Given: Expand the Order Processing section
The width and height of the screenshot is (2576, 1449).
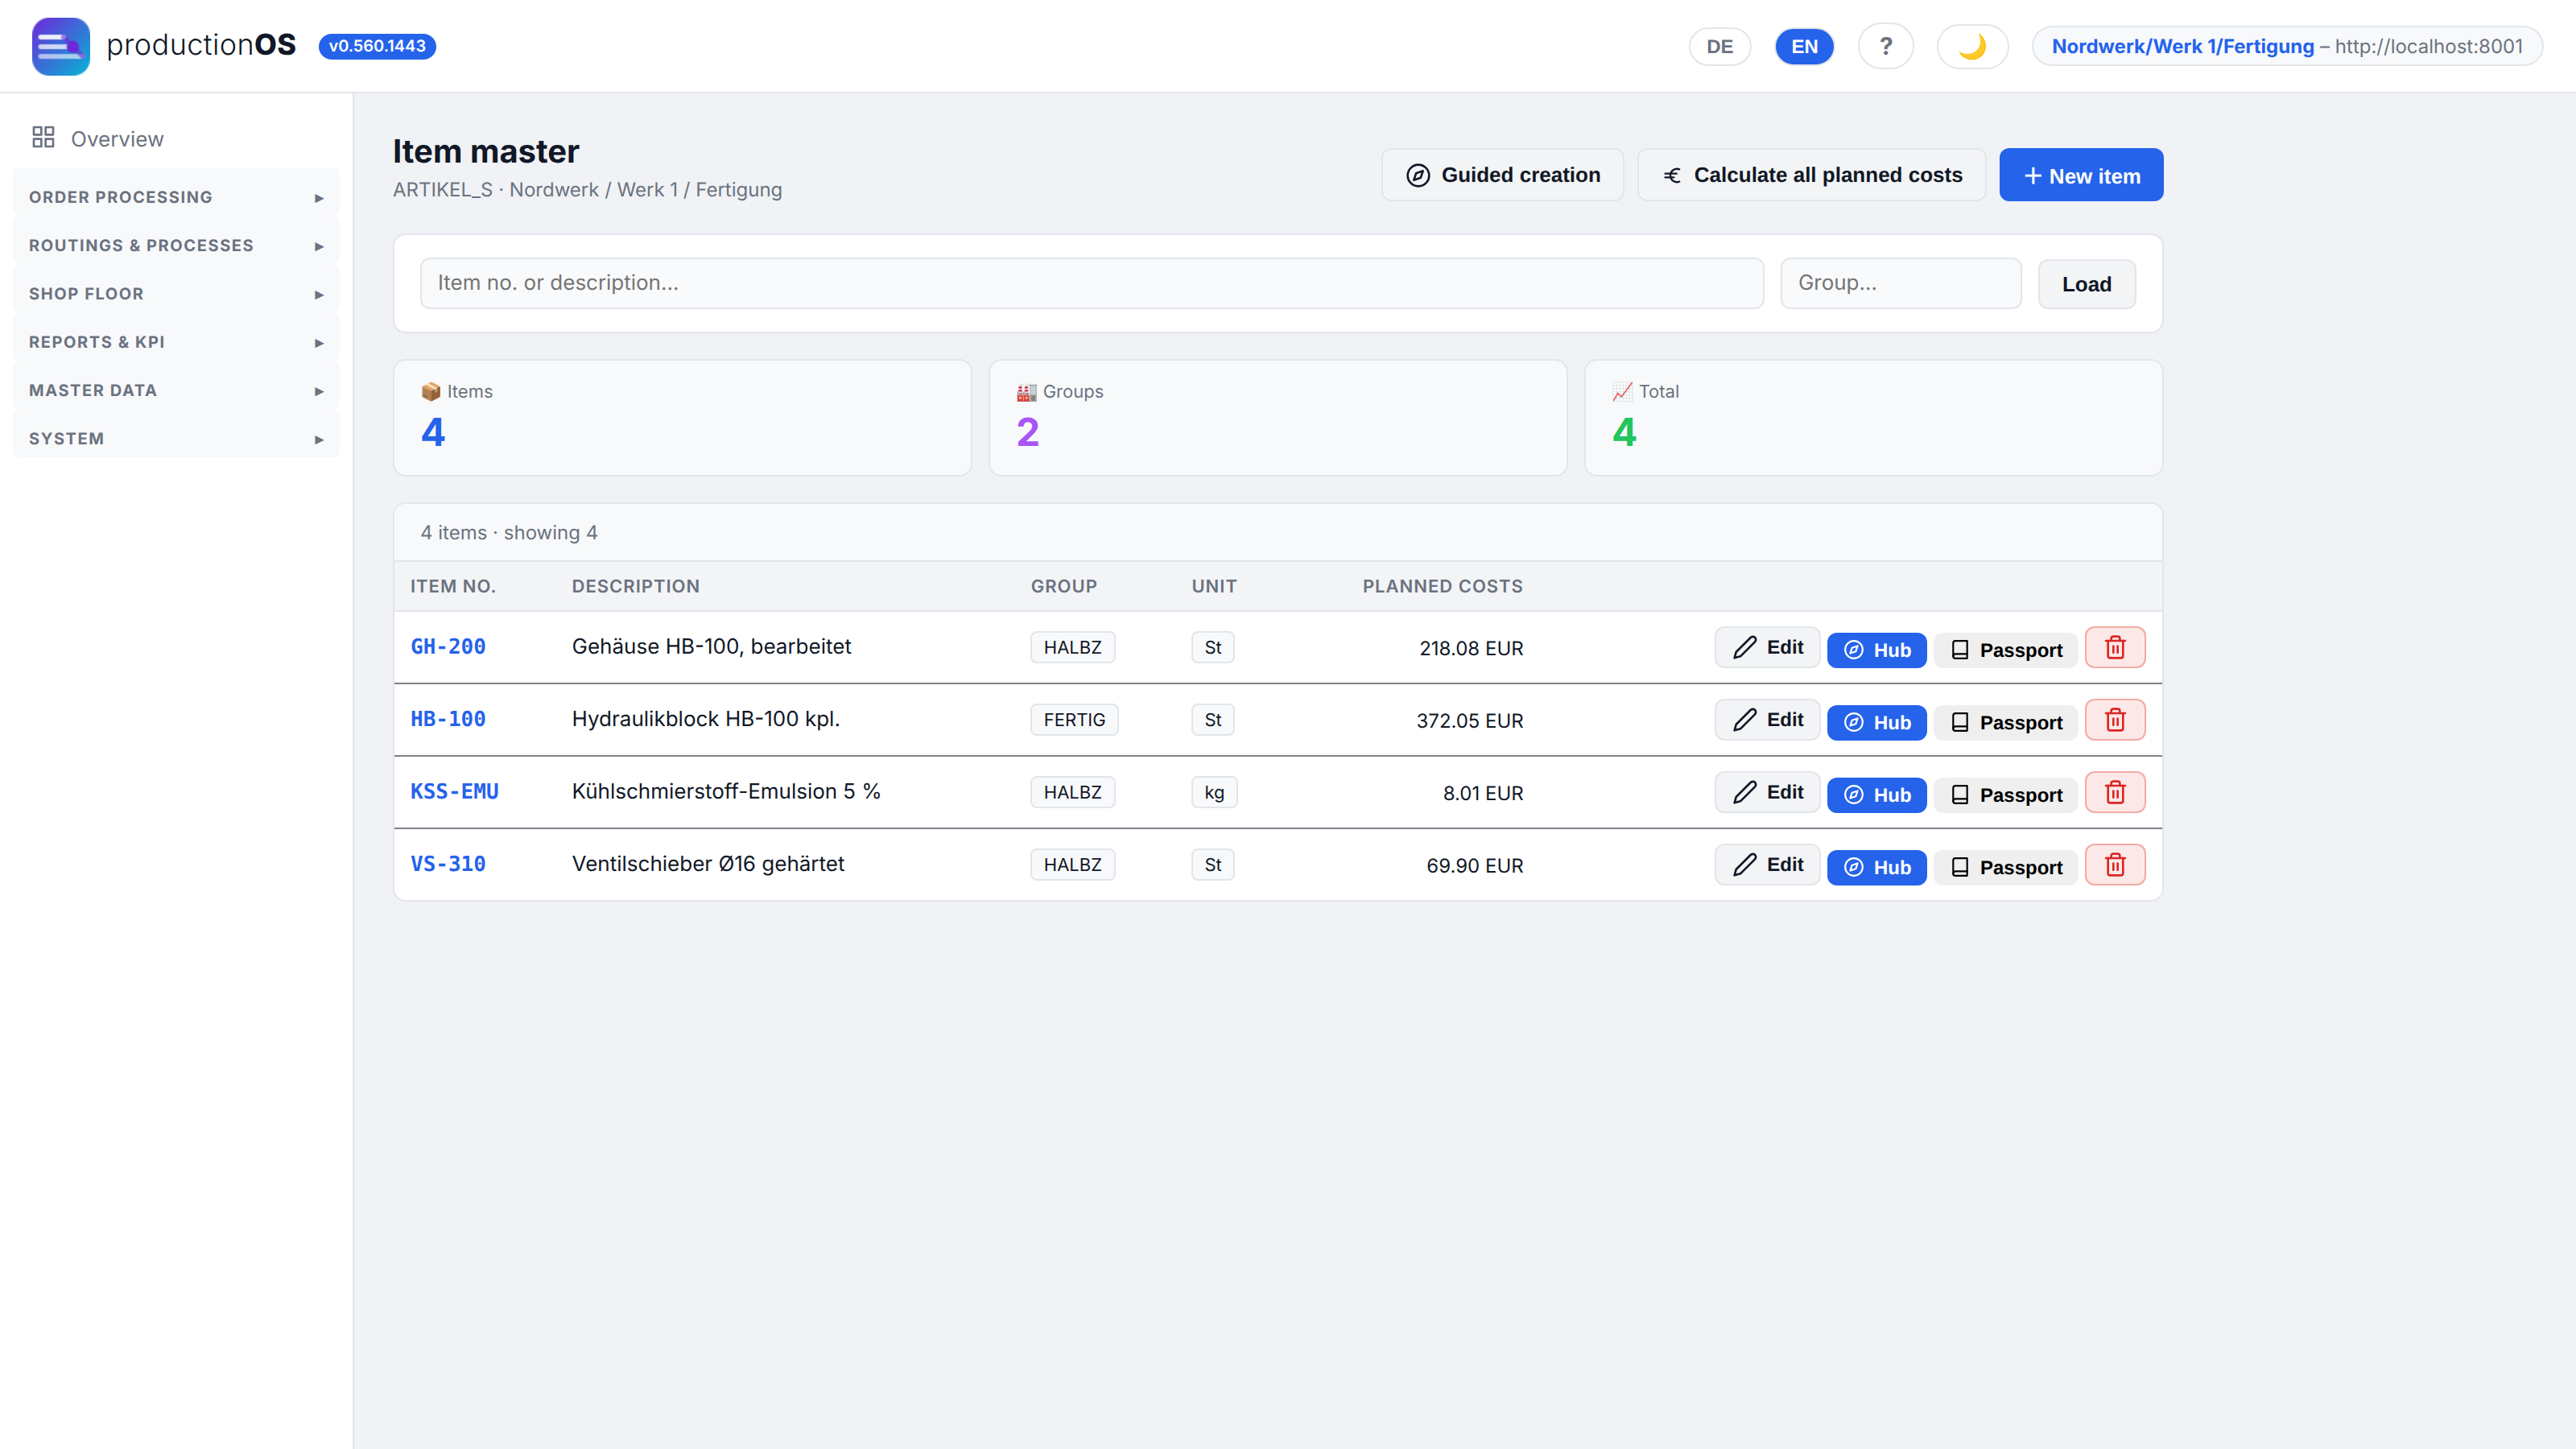Looking at the screenshot, I should pyautogui.click(x=176, y=197).
